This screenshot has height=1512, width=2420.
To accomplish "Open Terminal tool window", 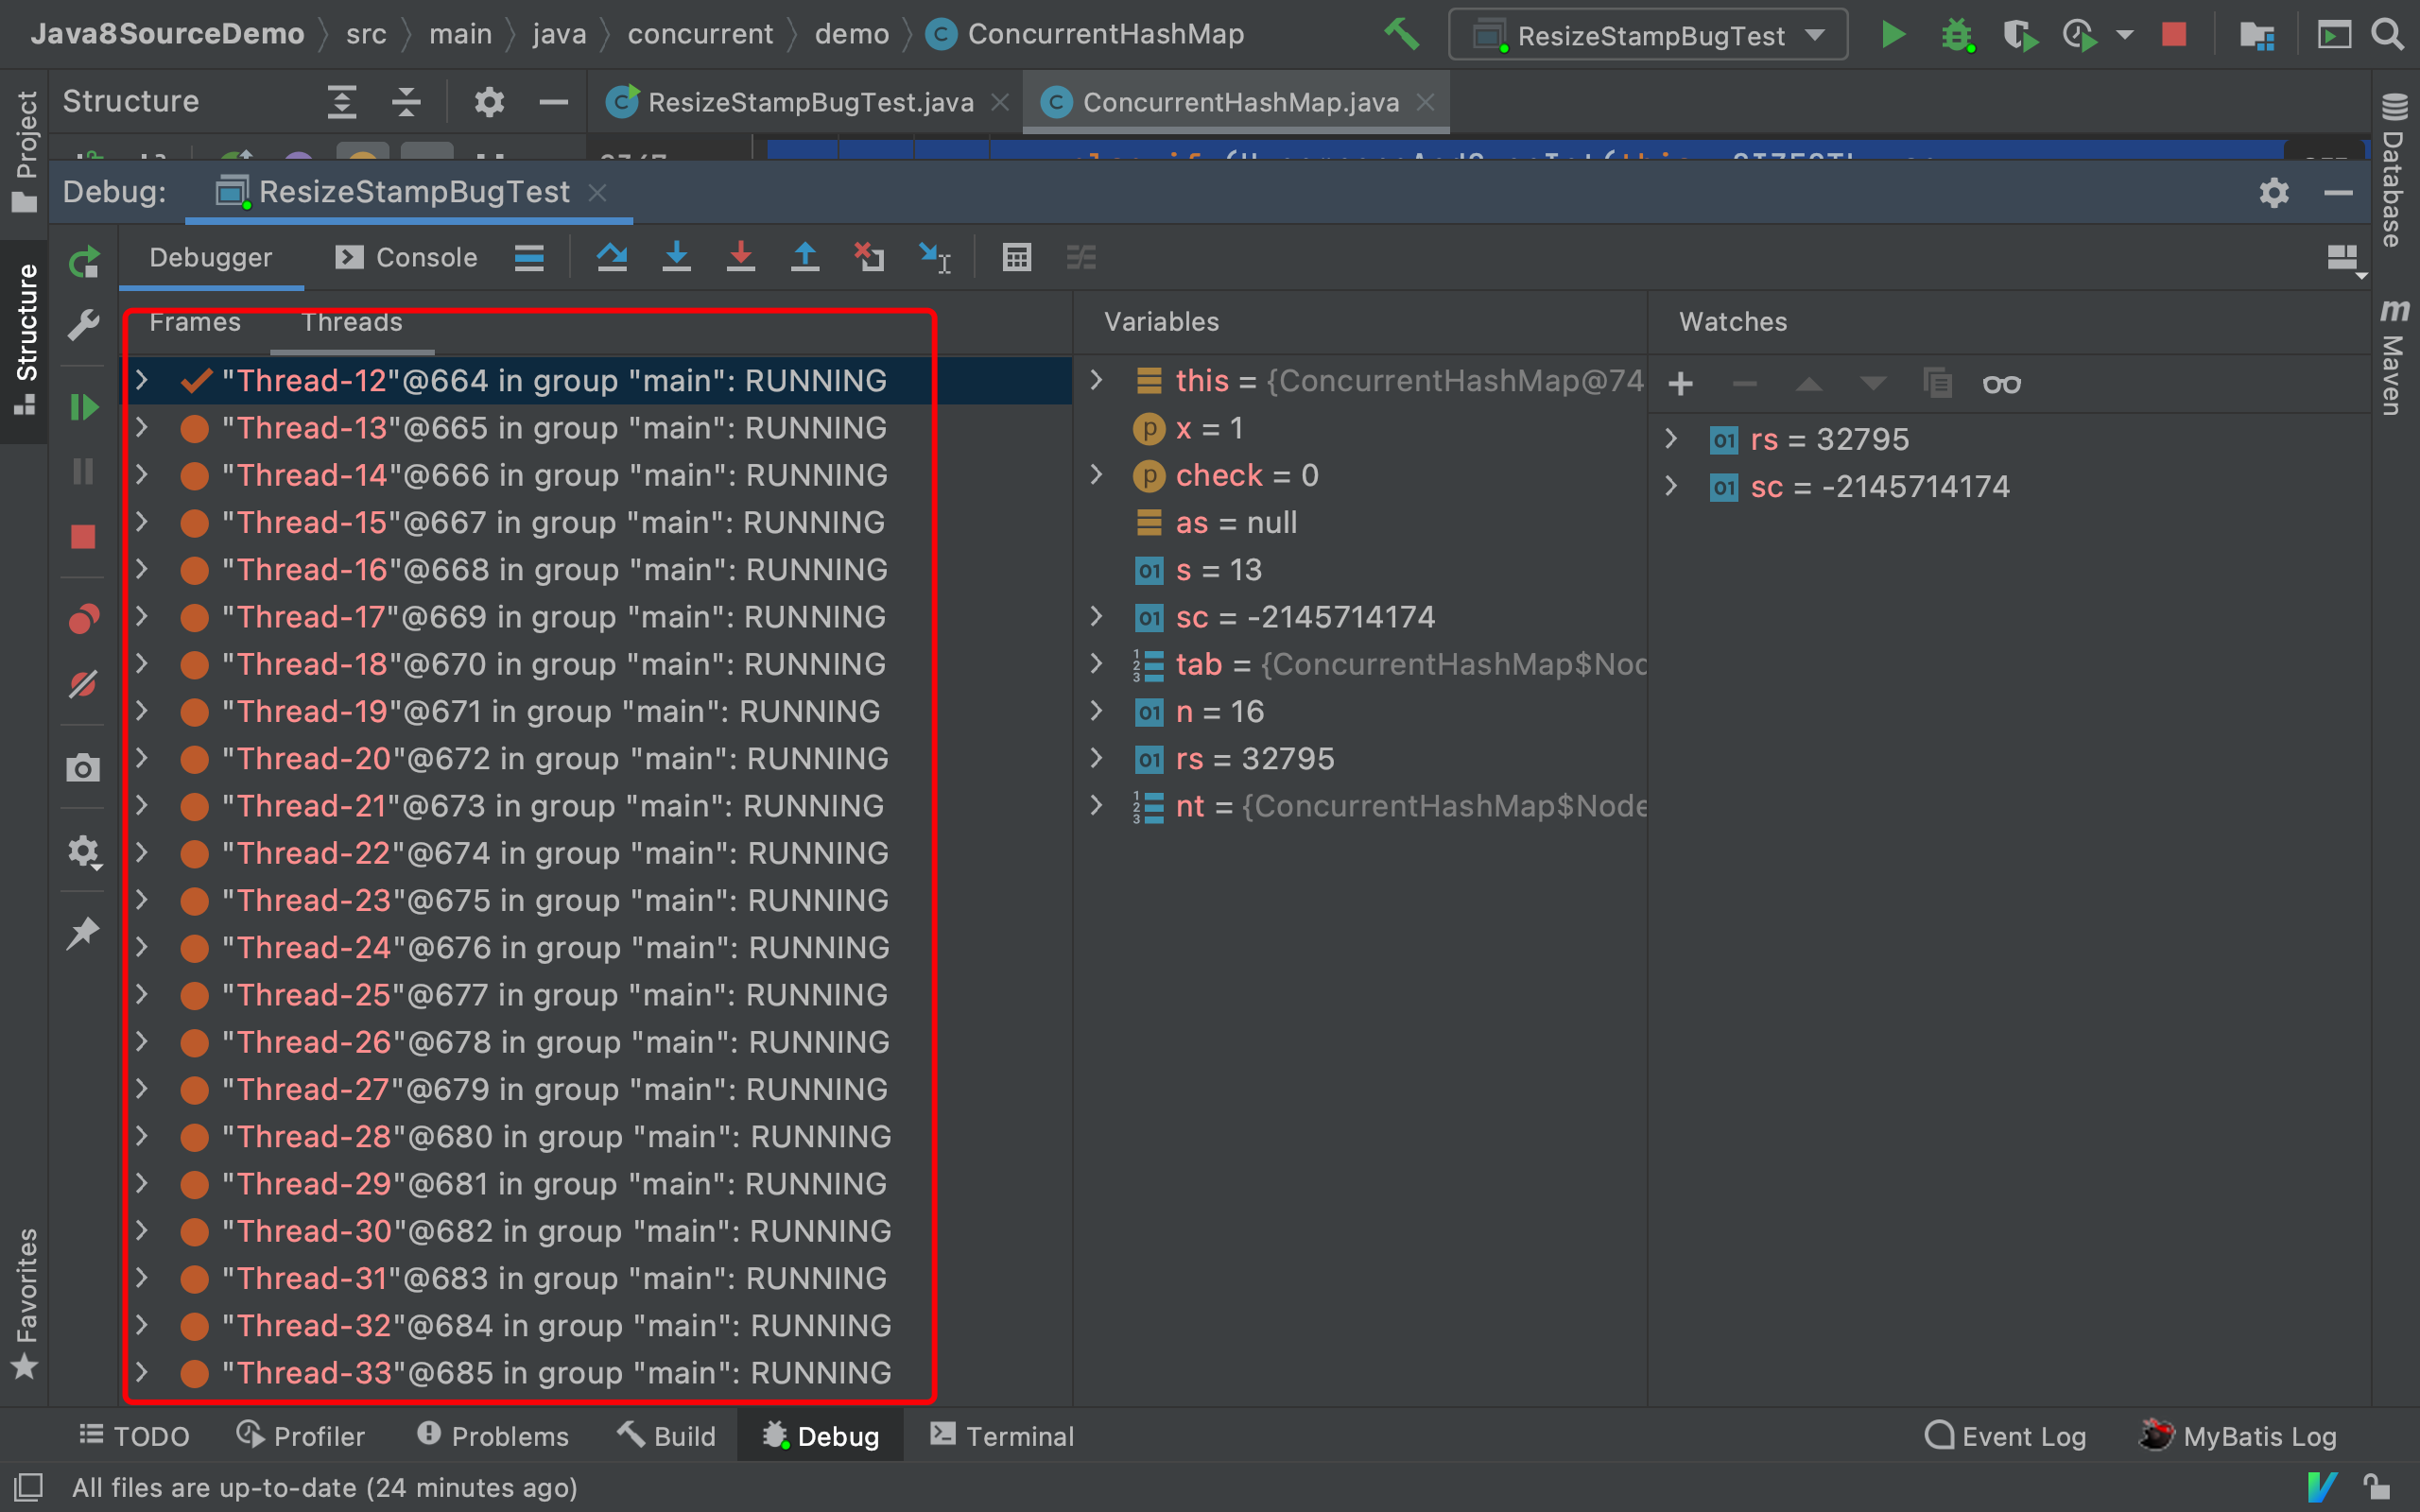I will click(x=1002, y=1436).
